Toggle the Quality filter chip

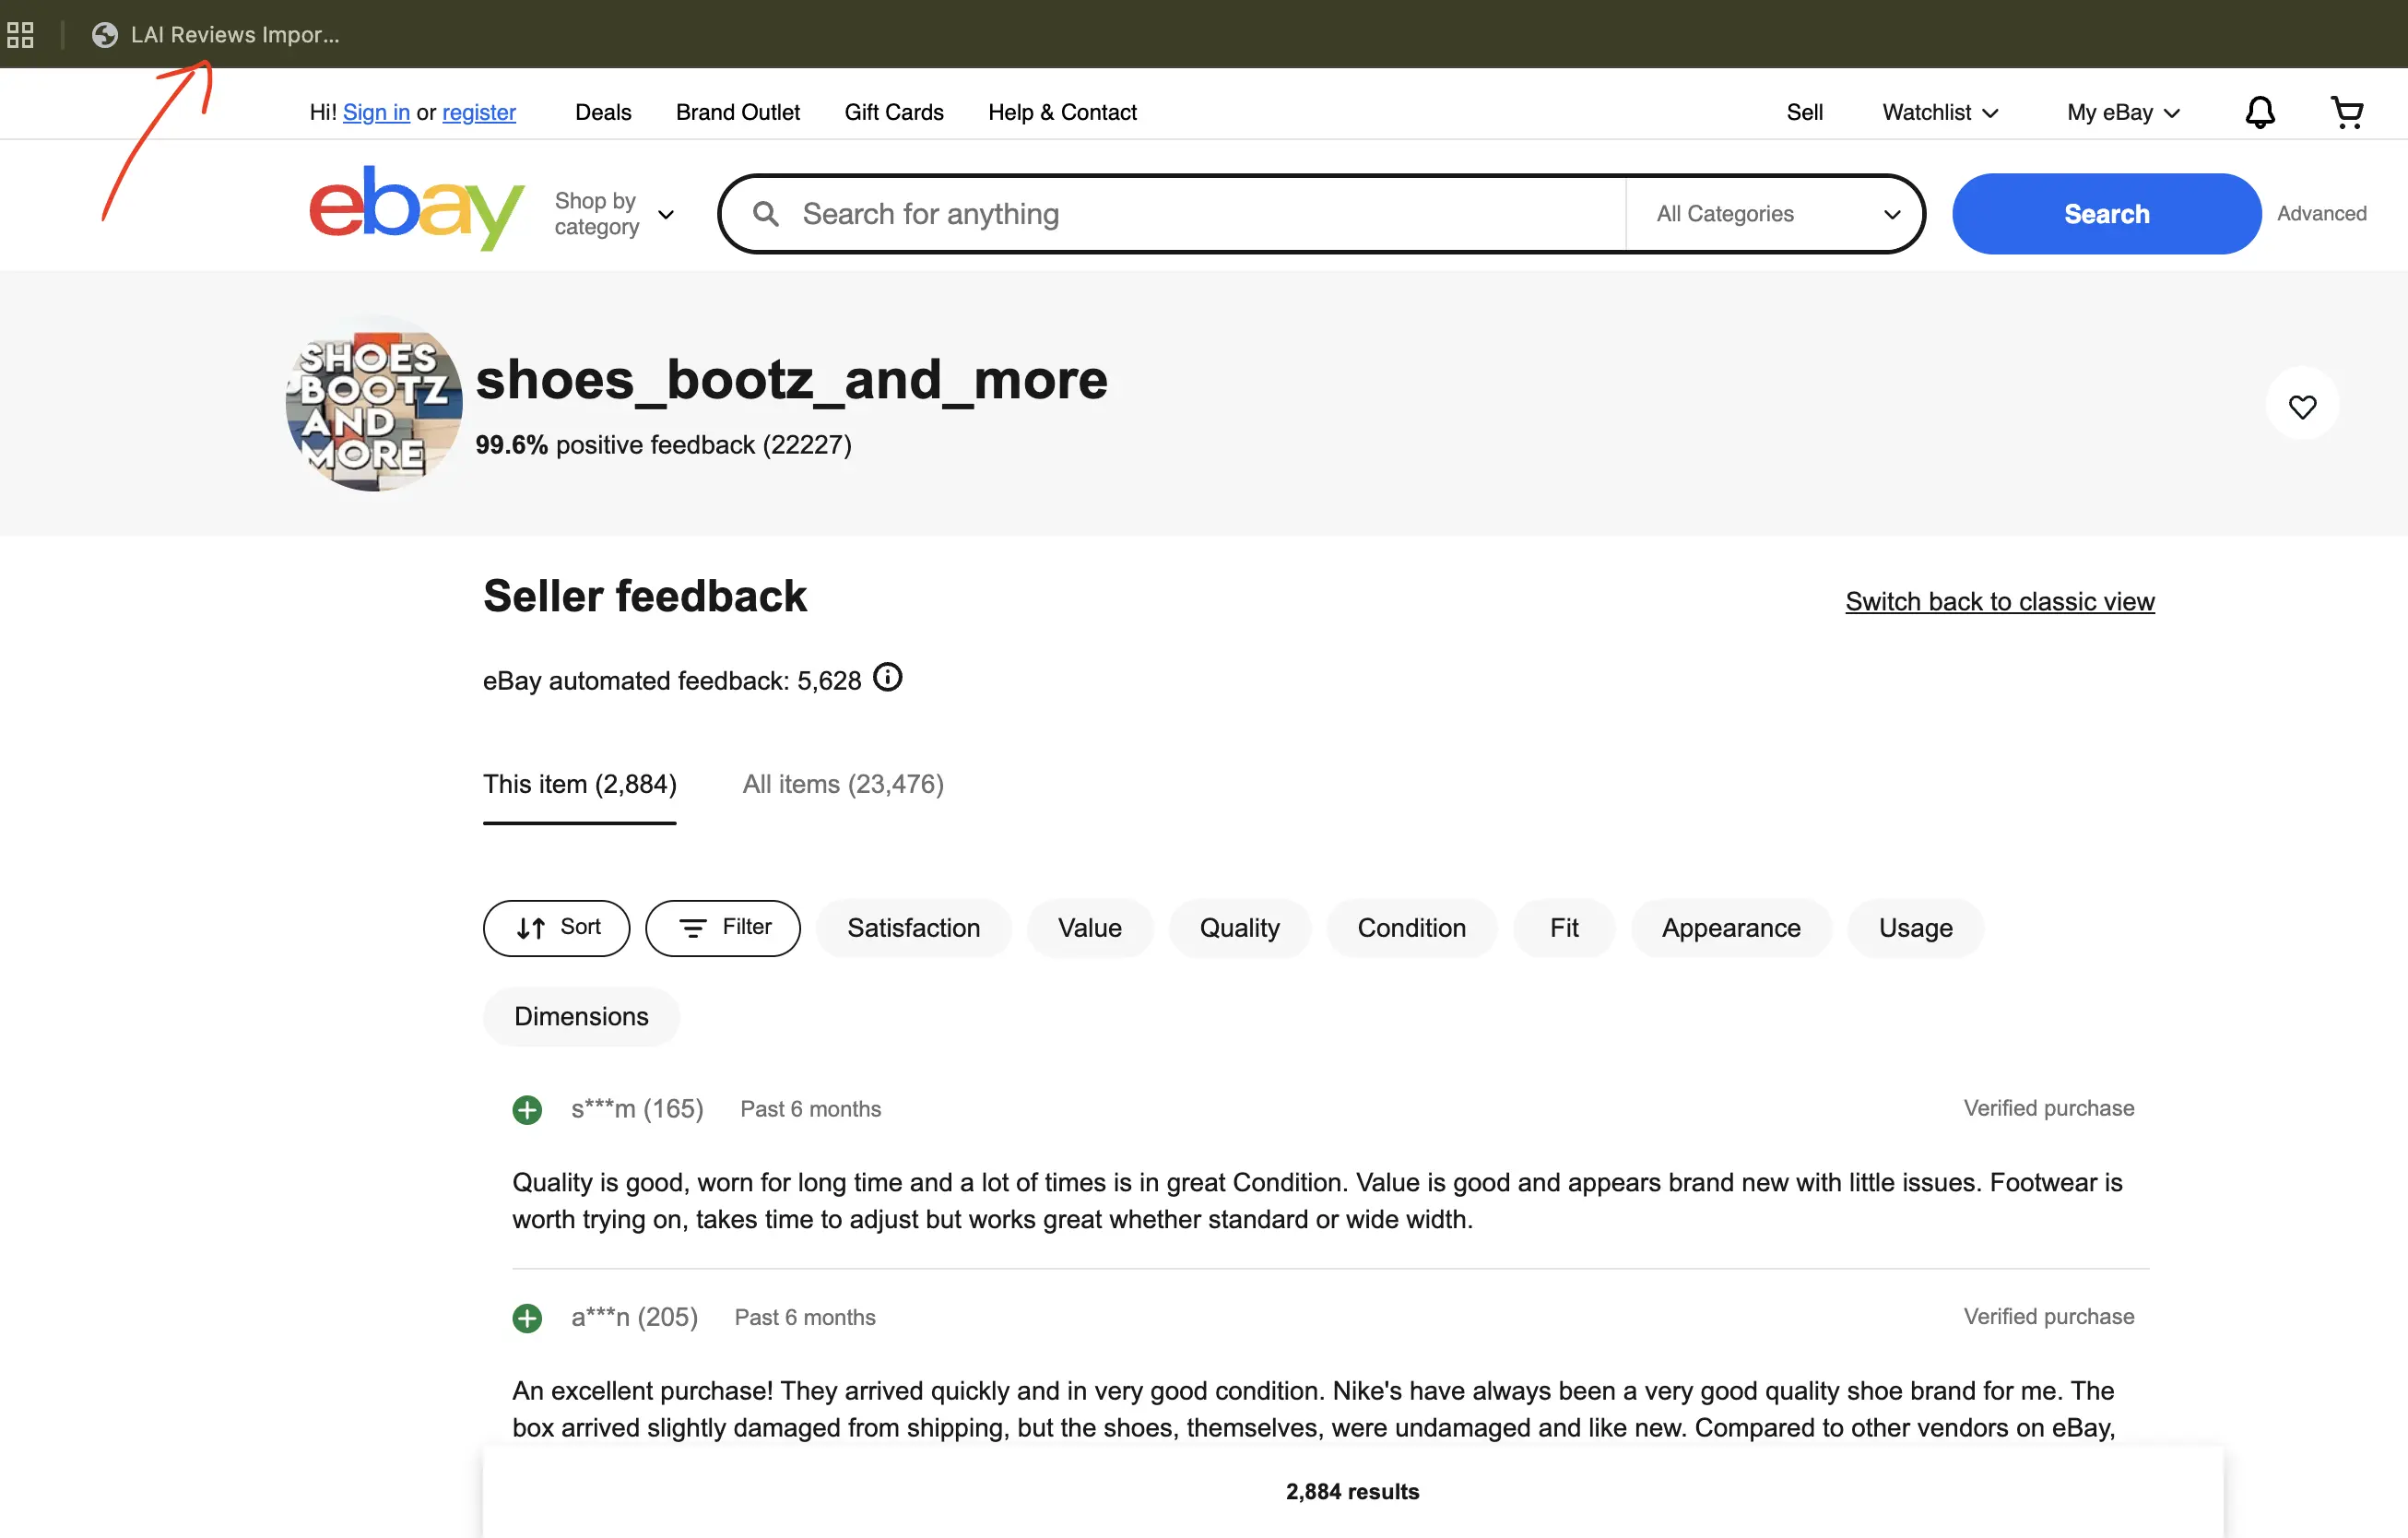click(1239, 928)
